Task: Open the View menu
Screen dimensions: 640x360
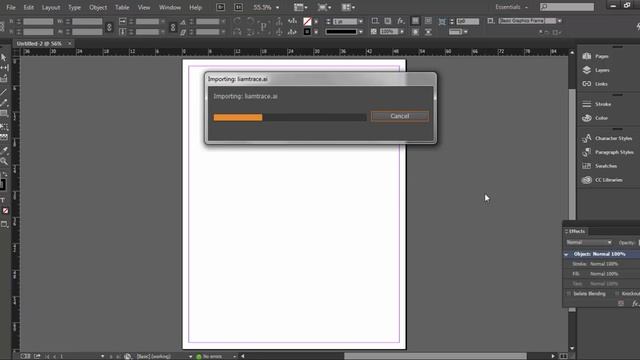Action: point(144,7)
